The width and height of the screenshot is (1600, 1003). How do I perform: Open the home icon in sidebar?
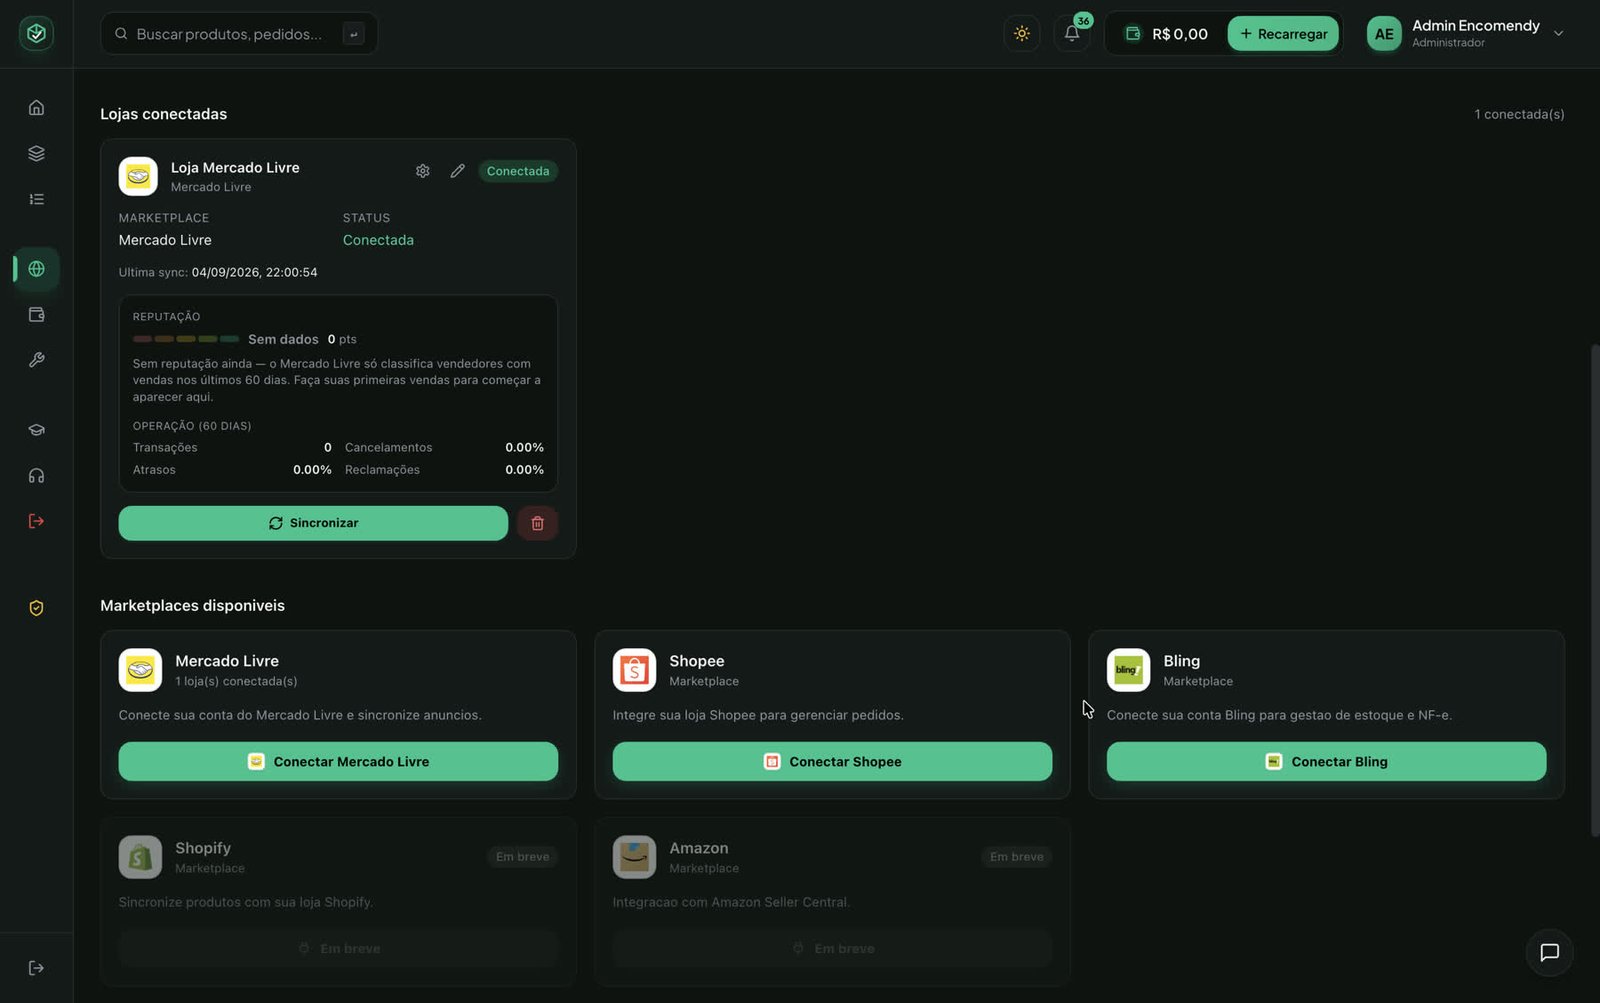36,107
